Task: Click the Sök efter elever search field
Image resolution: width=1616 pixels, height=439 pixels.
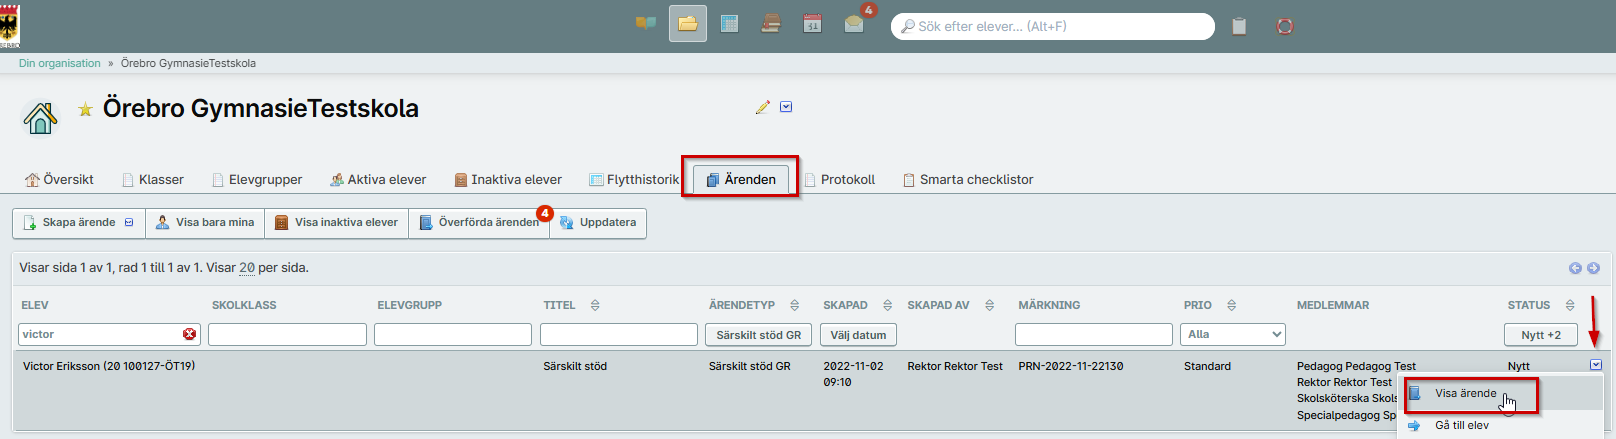Action: [x=1052, y=26]
